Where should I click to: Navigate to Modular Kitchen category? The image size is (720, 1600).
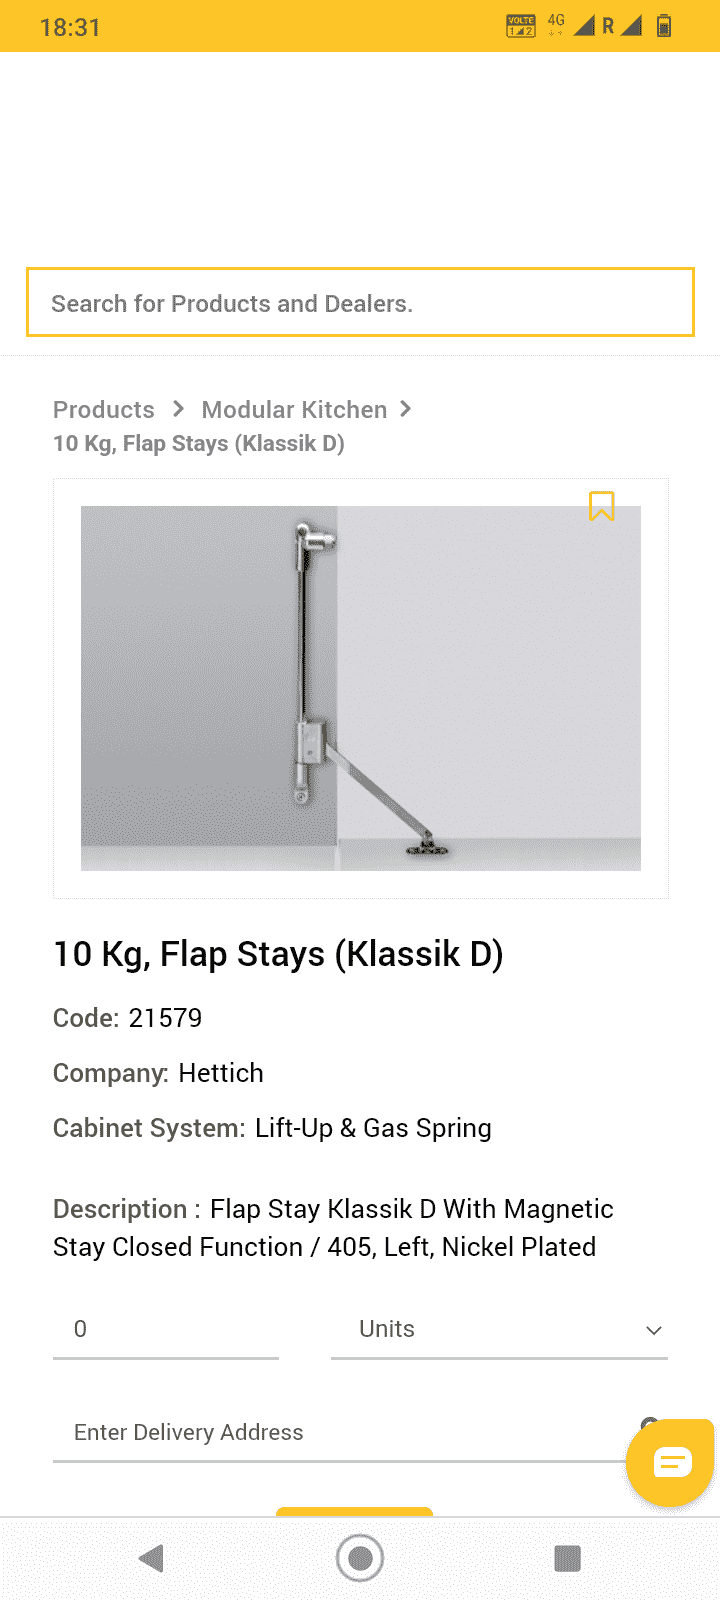tap(294, 410)
